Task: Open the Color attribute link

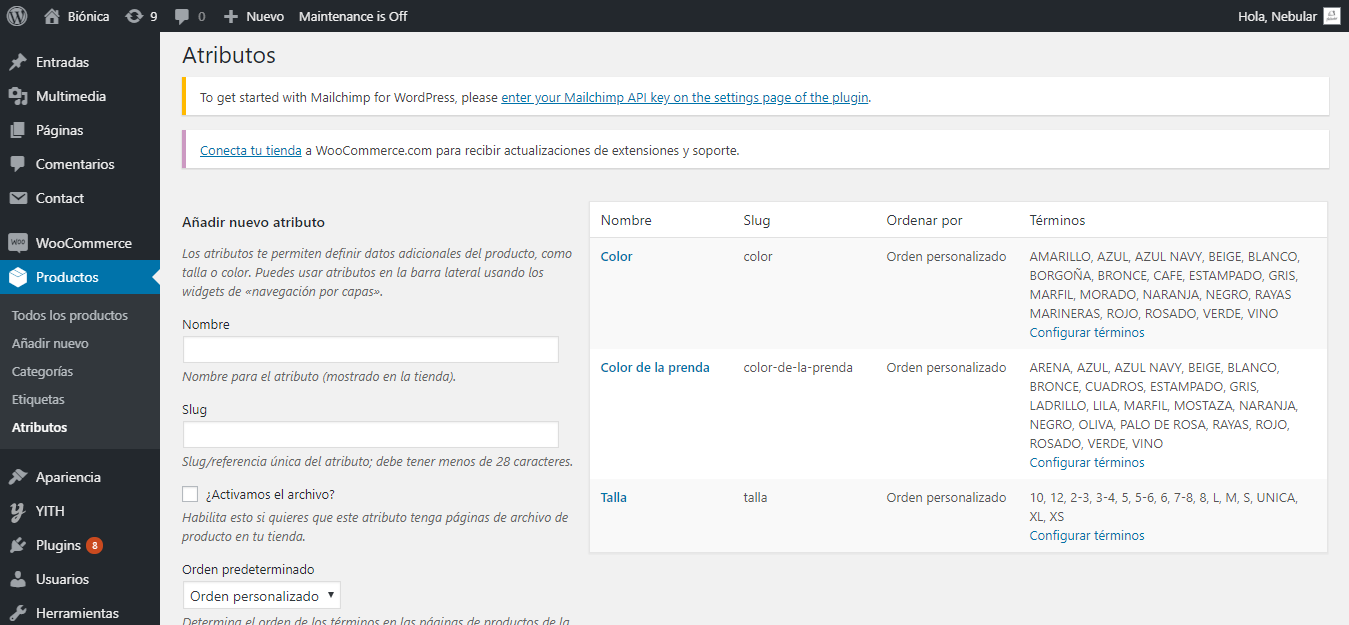Action: [616, 257]
